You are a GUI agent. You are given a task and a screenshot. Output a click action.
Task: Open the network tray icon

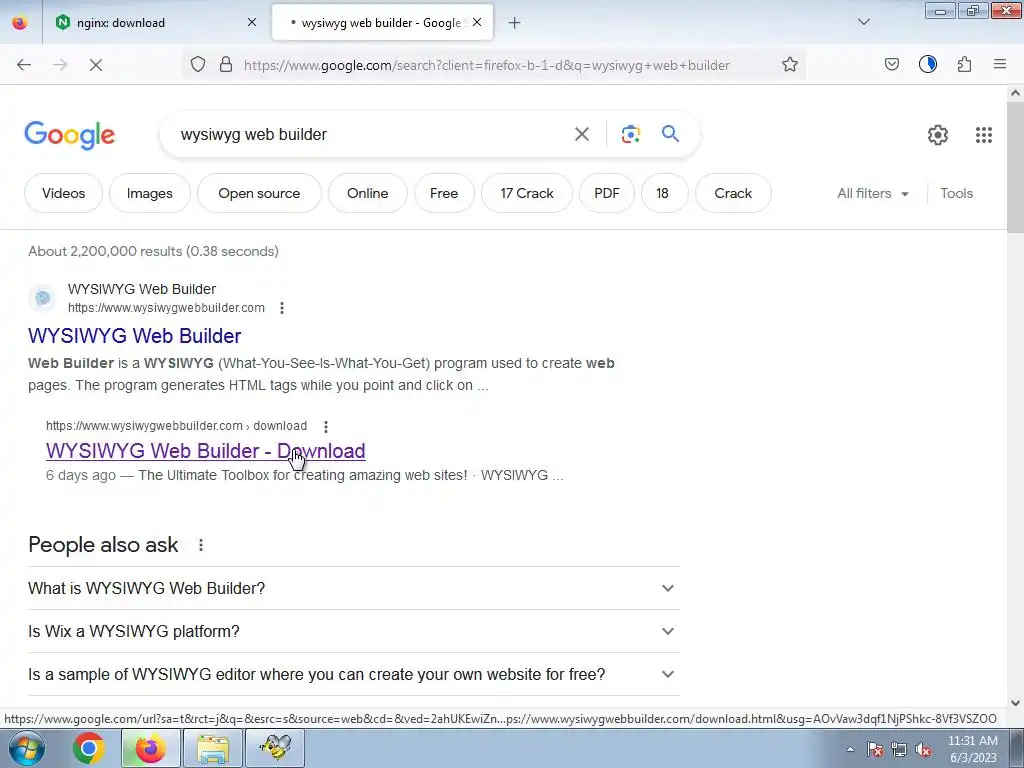[899, 749]
